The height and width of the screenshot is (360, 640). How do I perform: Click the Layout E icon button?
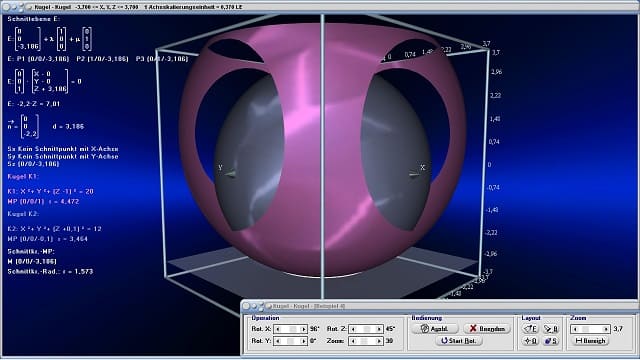tap(531, 329)
